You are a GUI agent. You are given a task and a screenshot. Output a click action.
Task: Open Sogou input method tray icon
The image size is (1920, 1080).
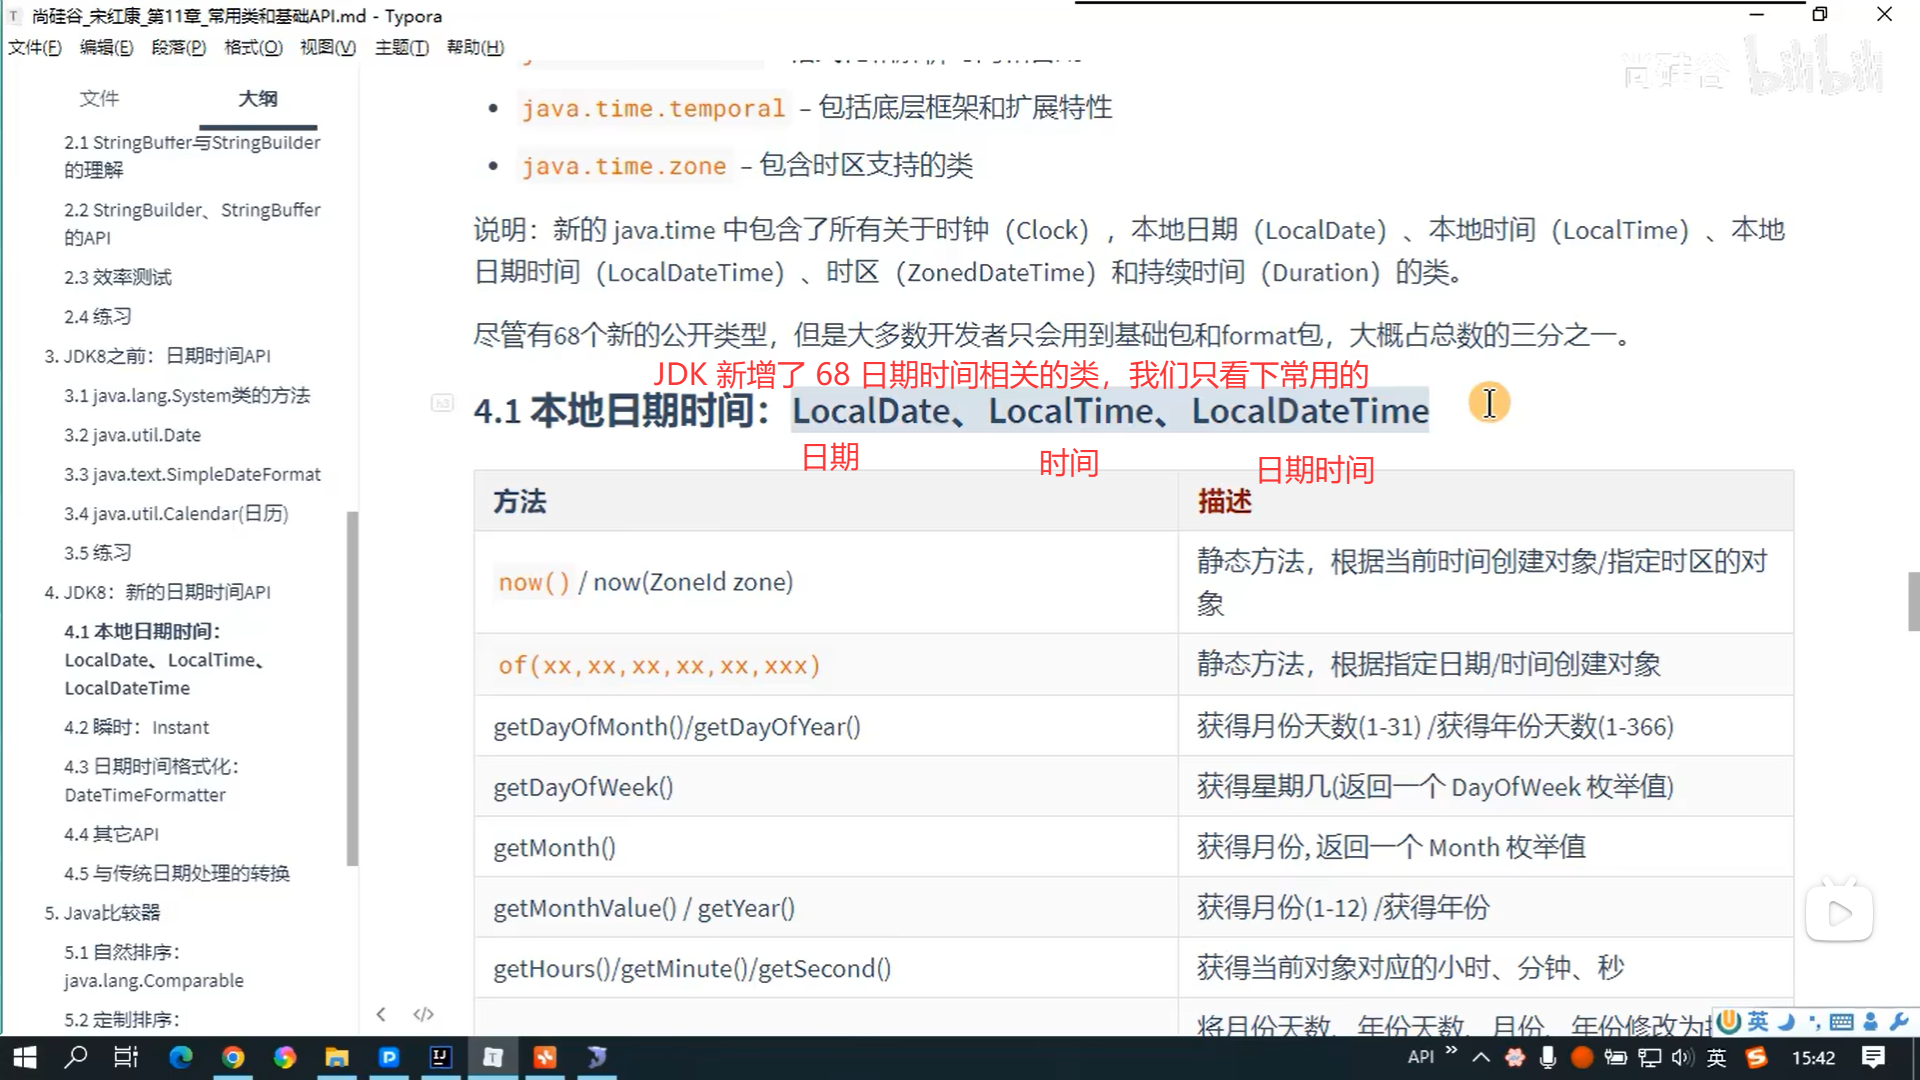1756,1057
